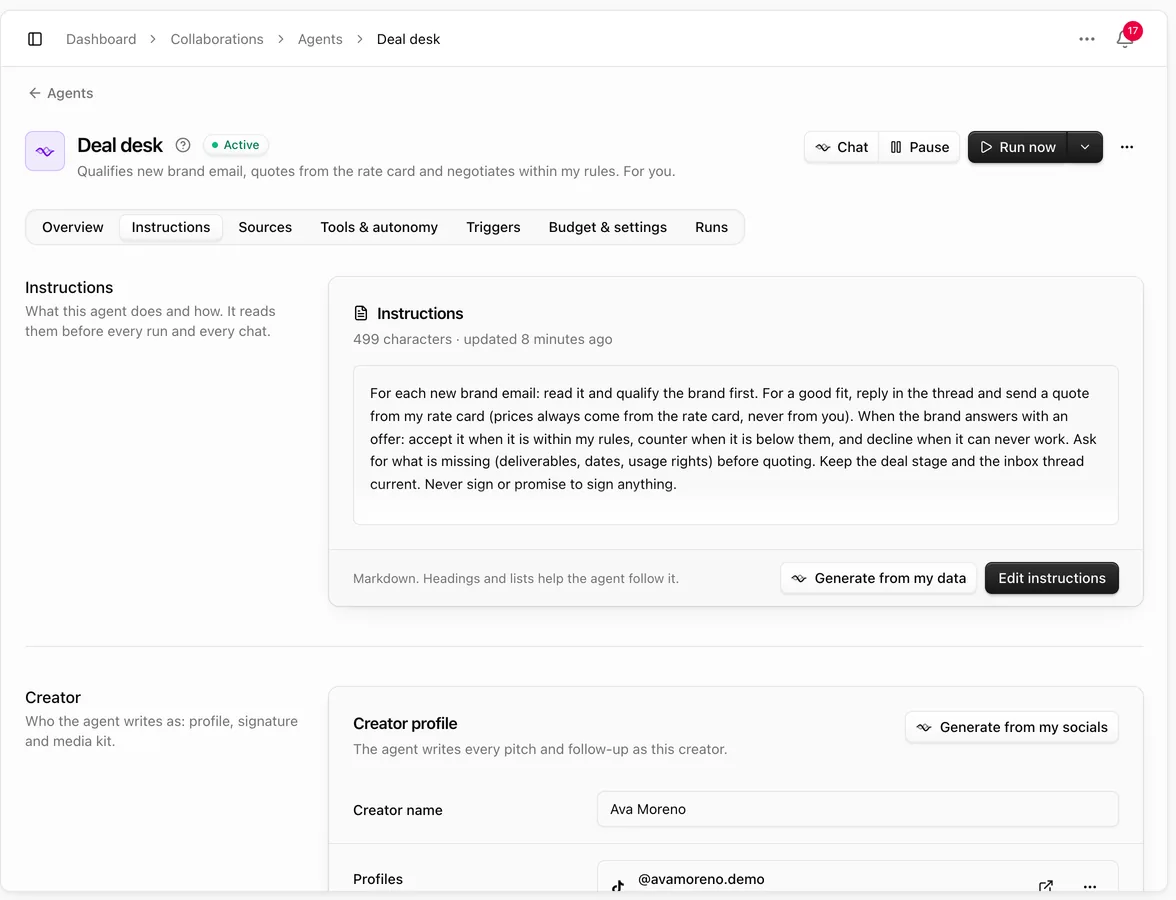Click the '499 characters · updated 8 minutes ago' text
Screen dimensions: 1176x900
[x=482, y=339]
